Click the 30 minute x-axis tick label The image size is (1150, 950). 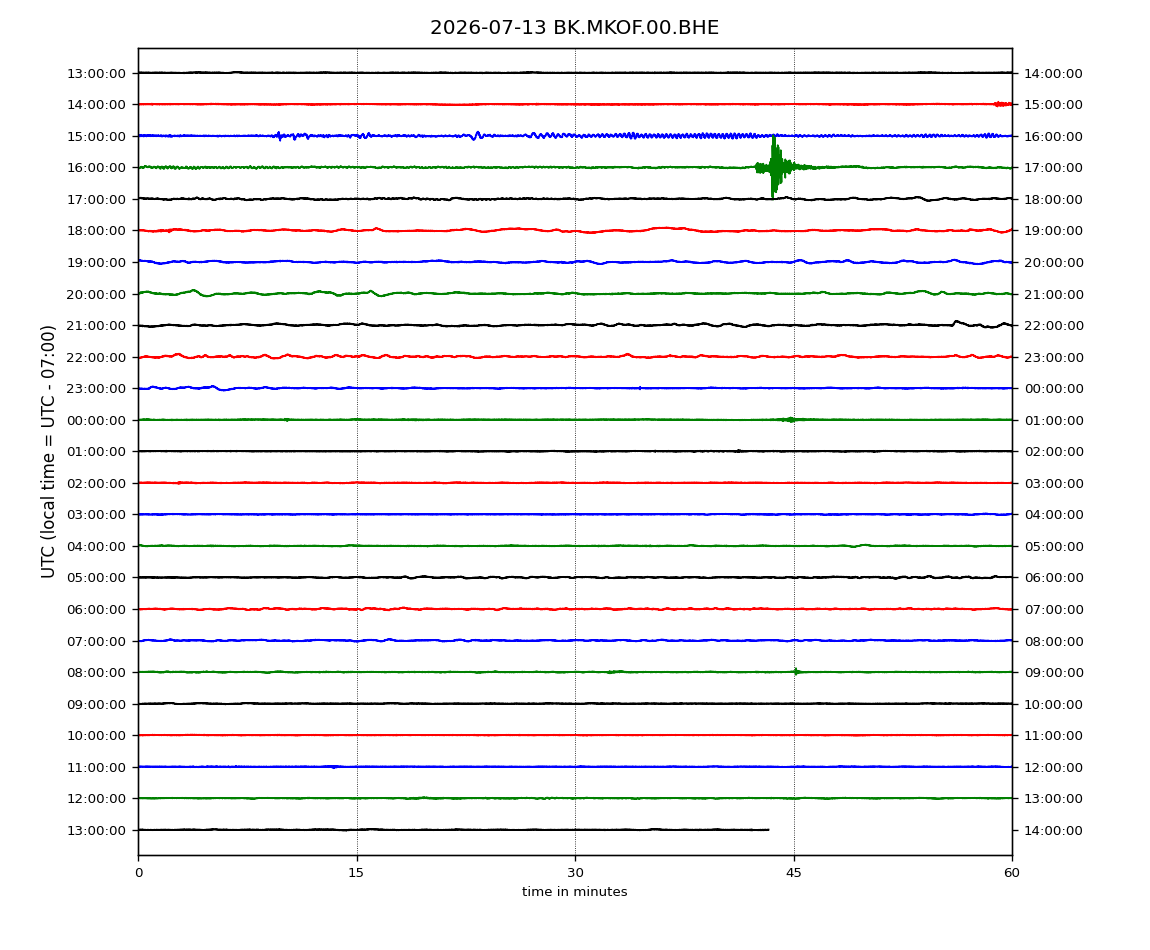pos(575,873)
